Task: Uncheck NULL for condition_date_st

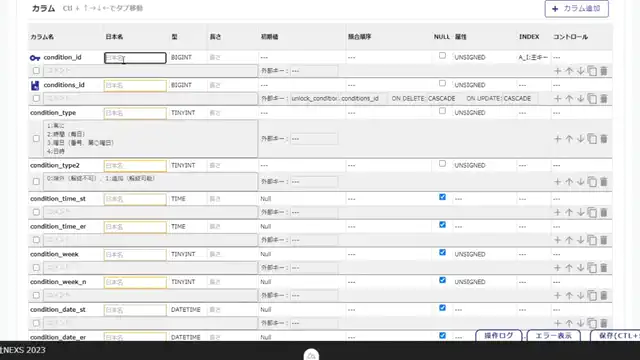Action: tap(442, 308)
